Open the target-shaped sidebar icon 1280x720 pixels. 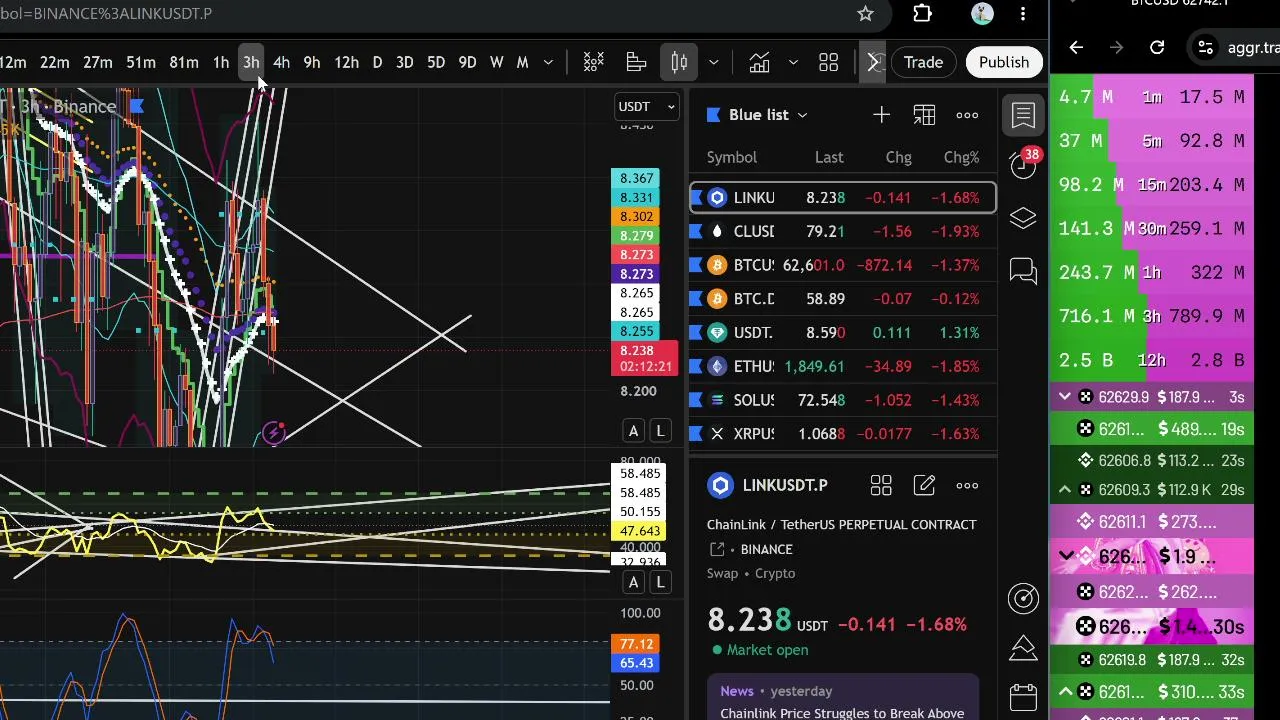tap(1023, 598)
